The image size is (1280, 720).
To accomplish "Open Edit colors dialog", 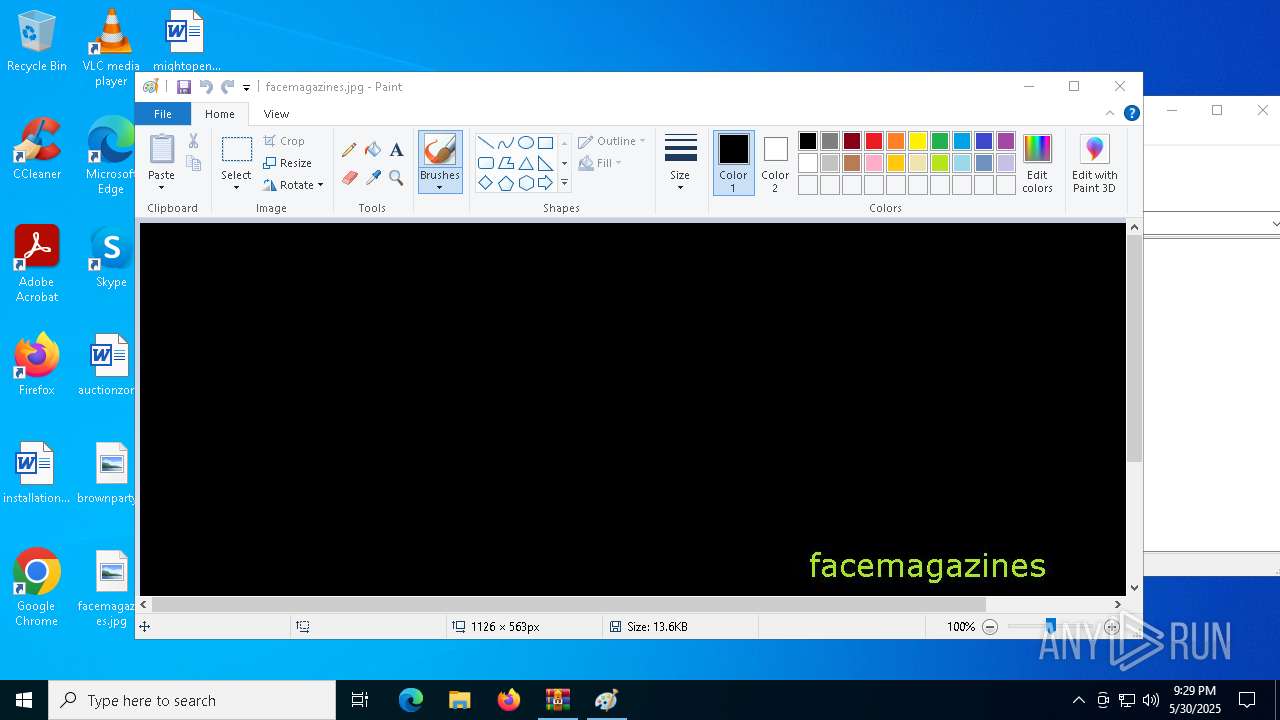I will (x=1037, y=163).
